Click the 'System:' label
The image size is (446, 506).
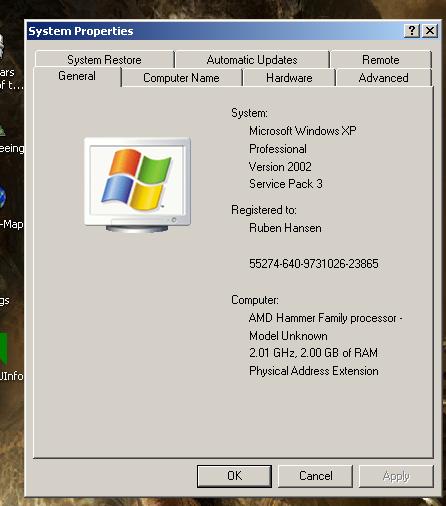[x=249, y=113]
